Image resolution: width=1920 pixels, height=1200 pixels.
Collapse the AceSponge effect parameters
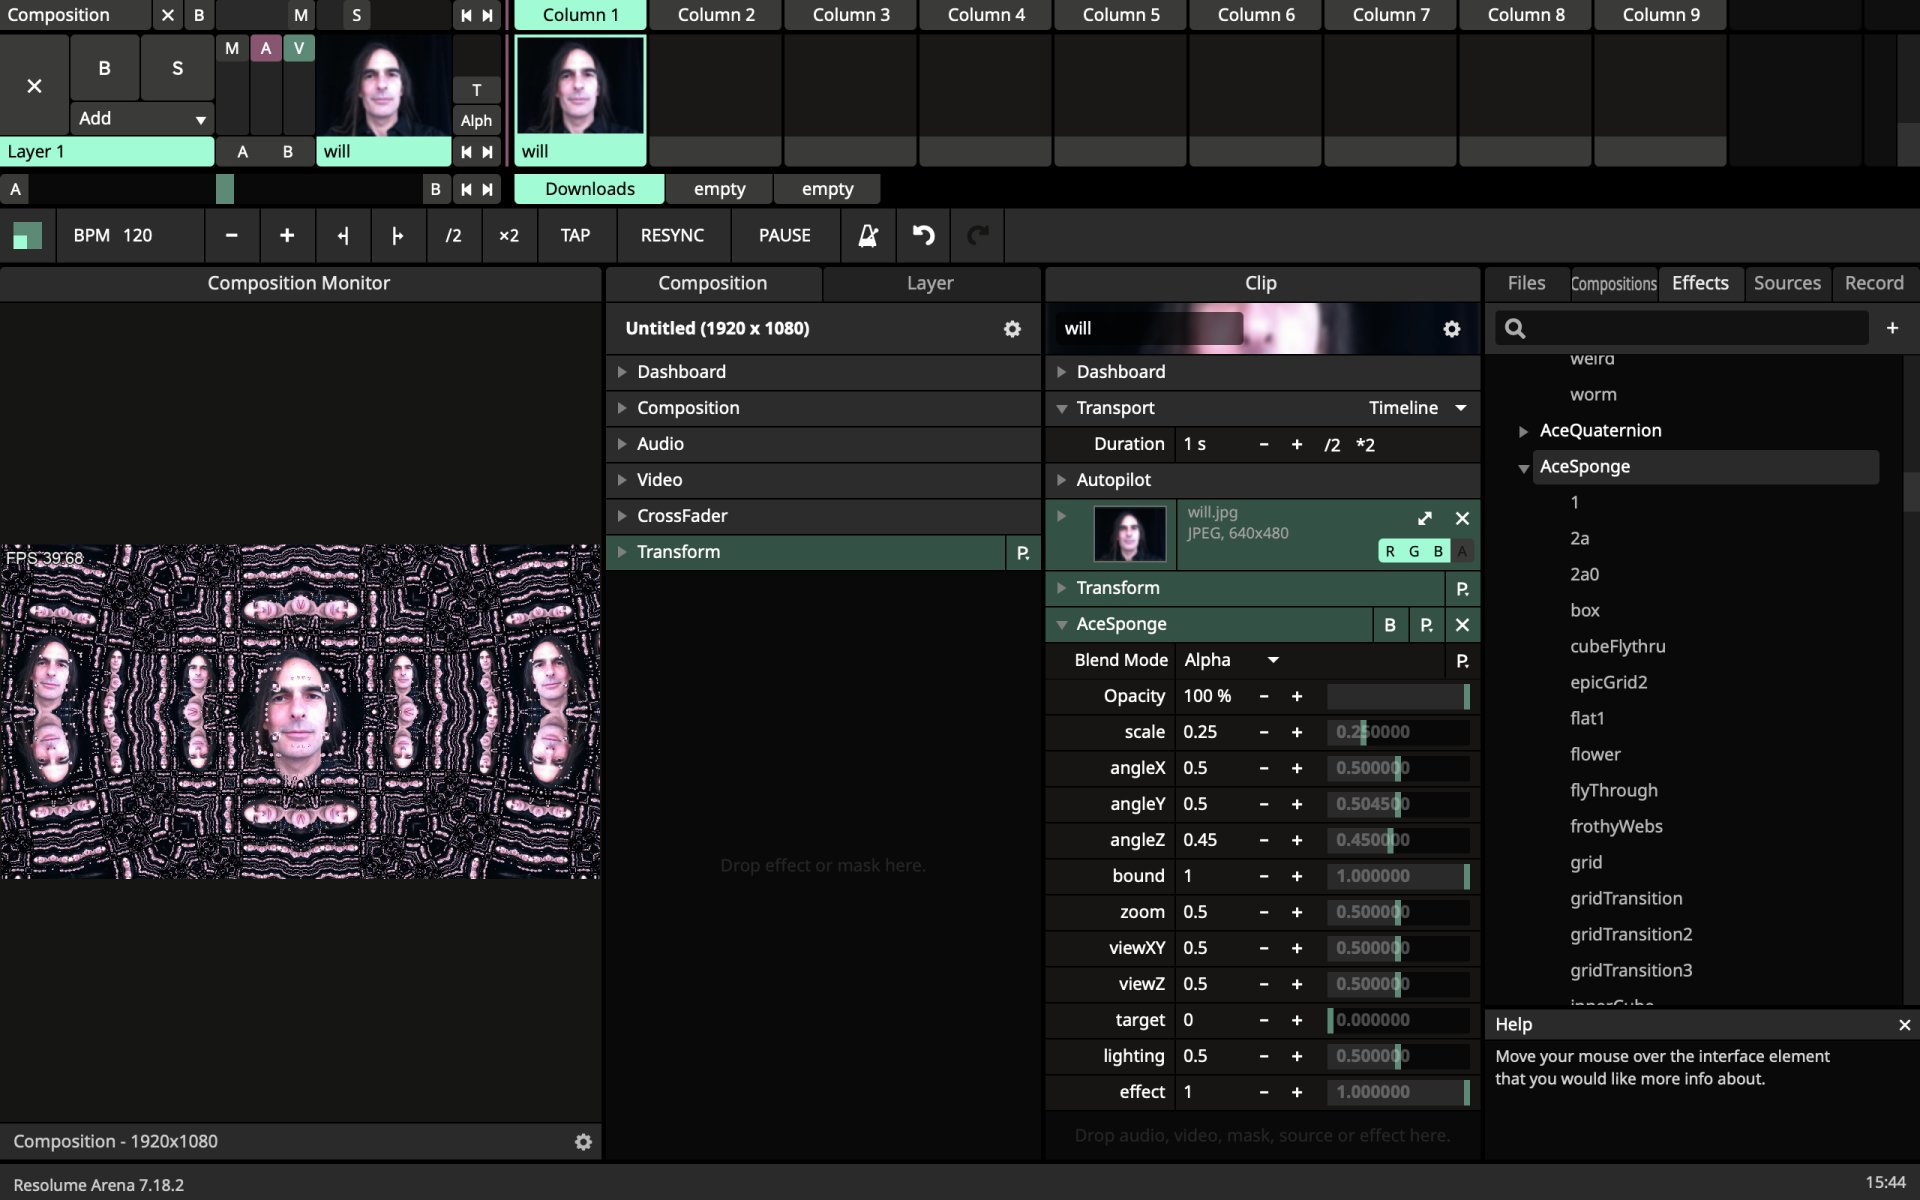coord(1062,625)
